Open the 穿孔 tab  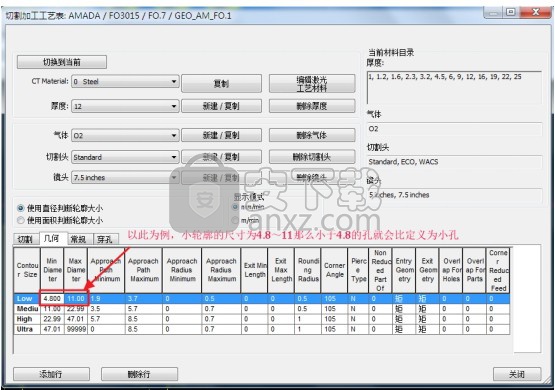105,239
